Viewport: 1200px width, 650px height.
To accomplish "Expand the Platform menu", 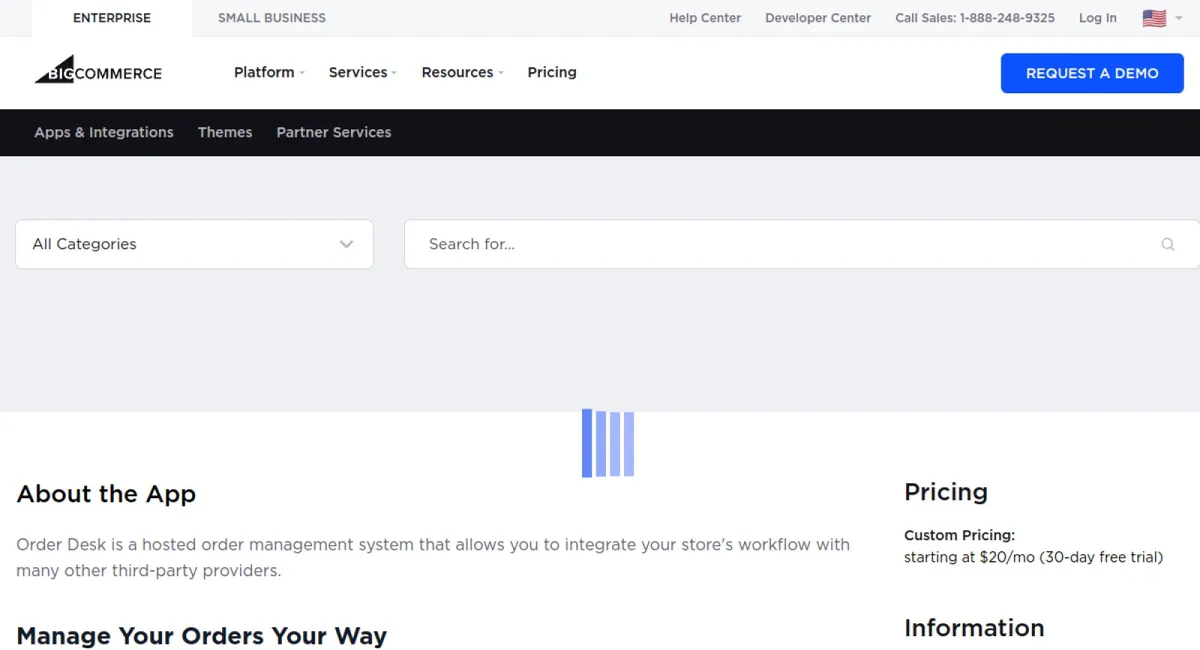I will pos(269,72).
